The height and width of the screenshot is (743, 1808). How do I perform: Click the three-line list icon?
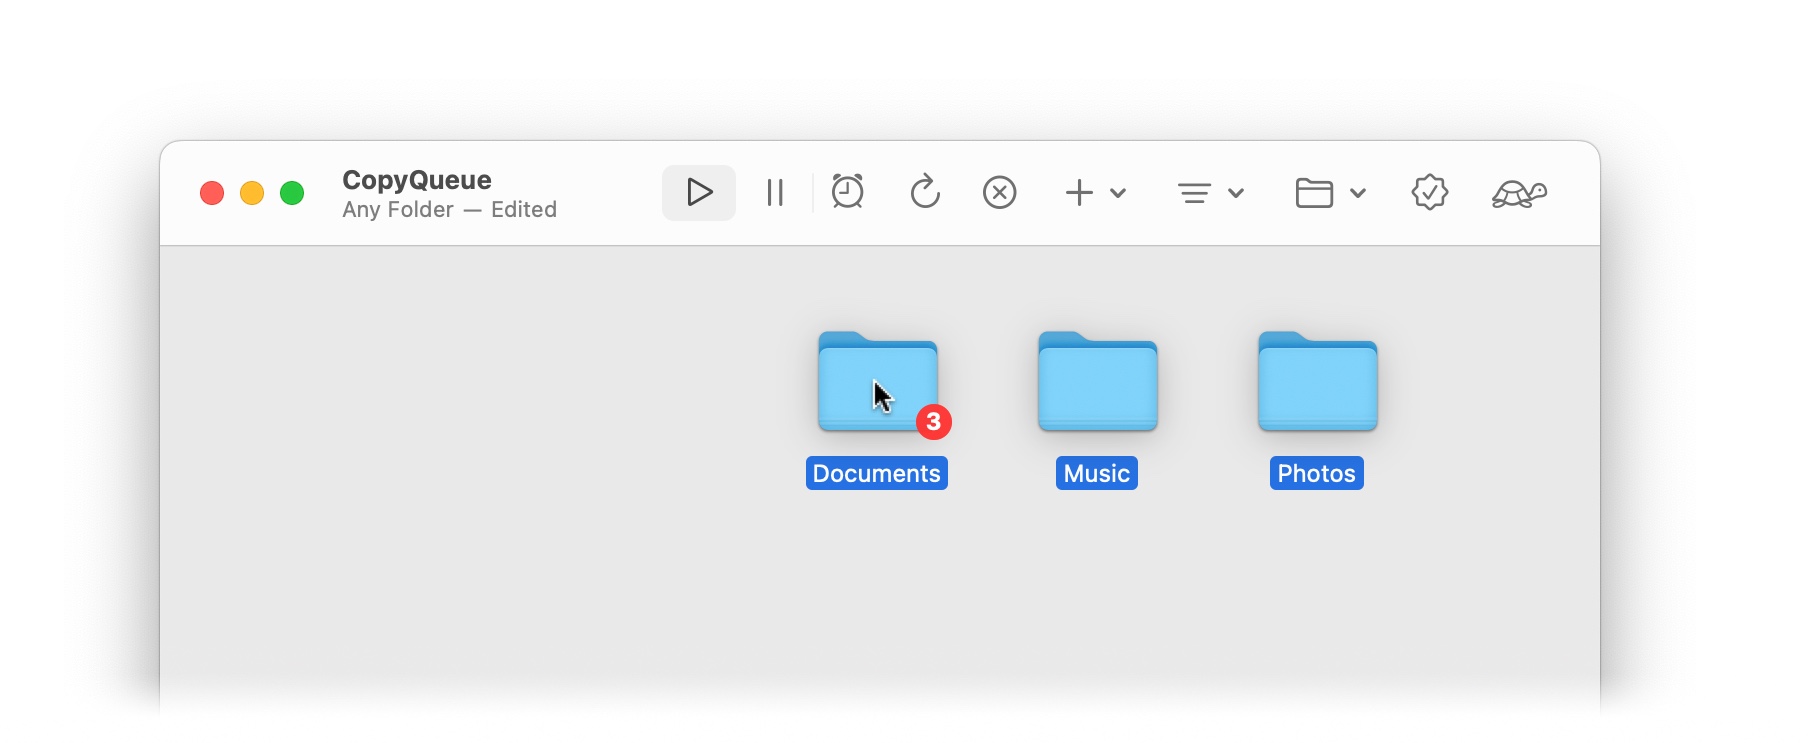(1194, 193)
